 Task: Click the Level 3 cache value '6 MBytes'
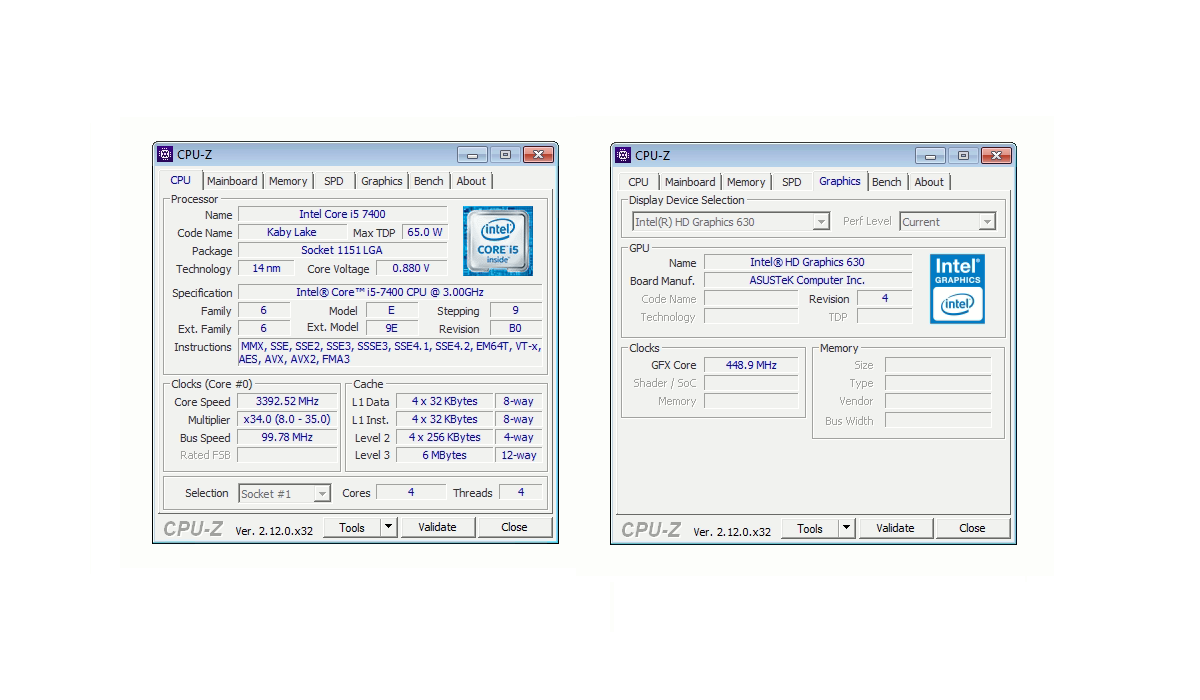coord(444,455)
